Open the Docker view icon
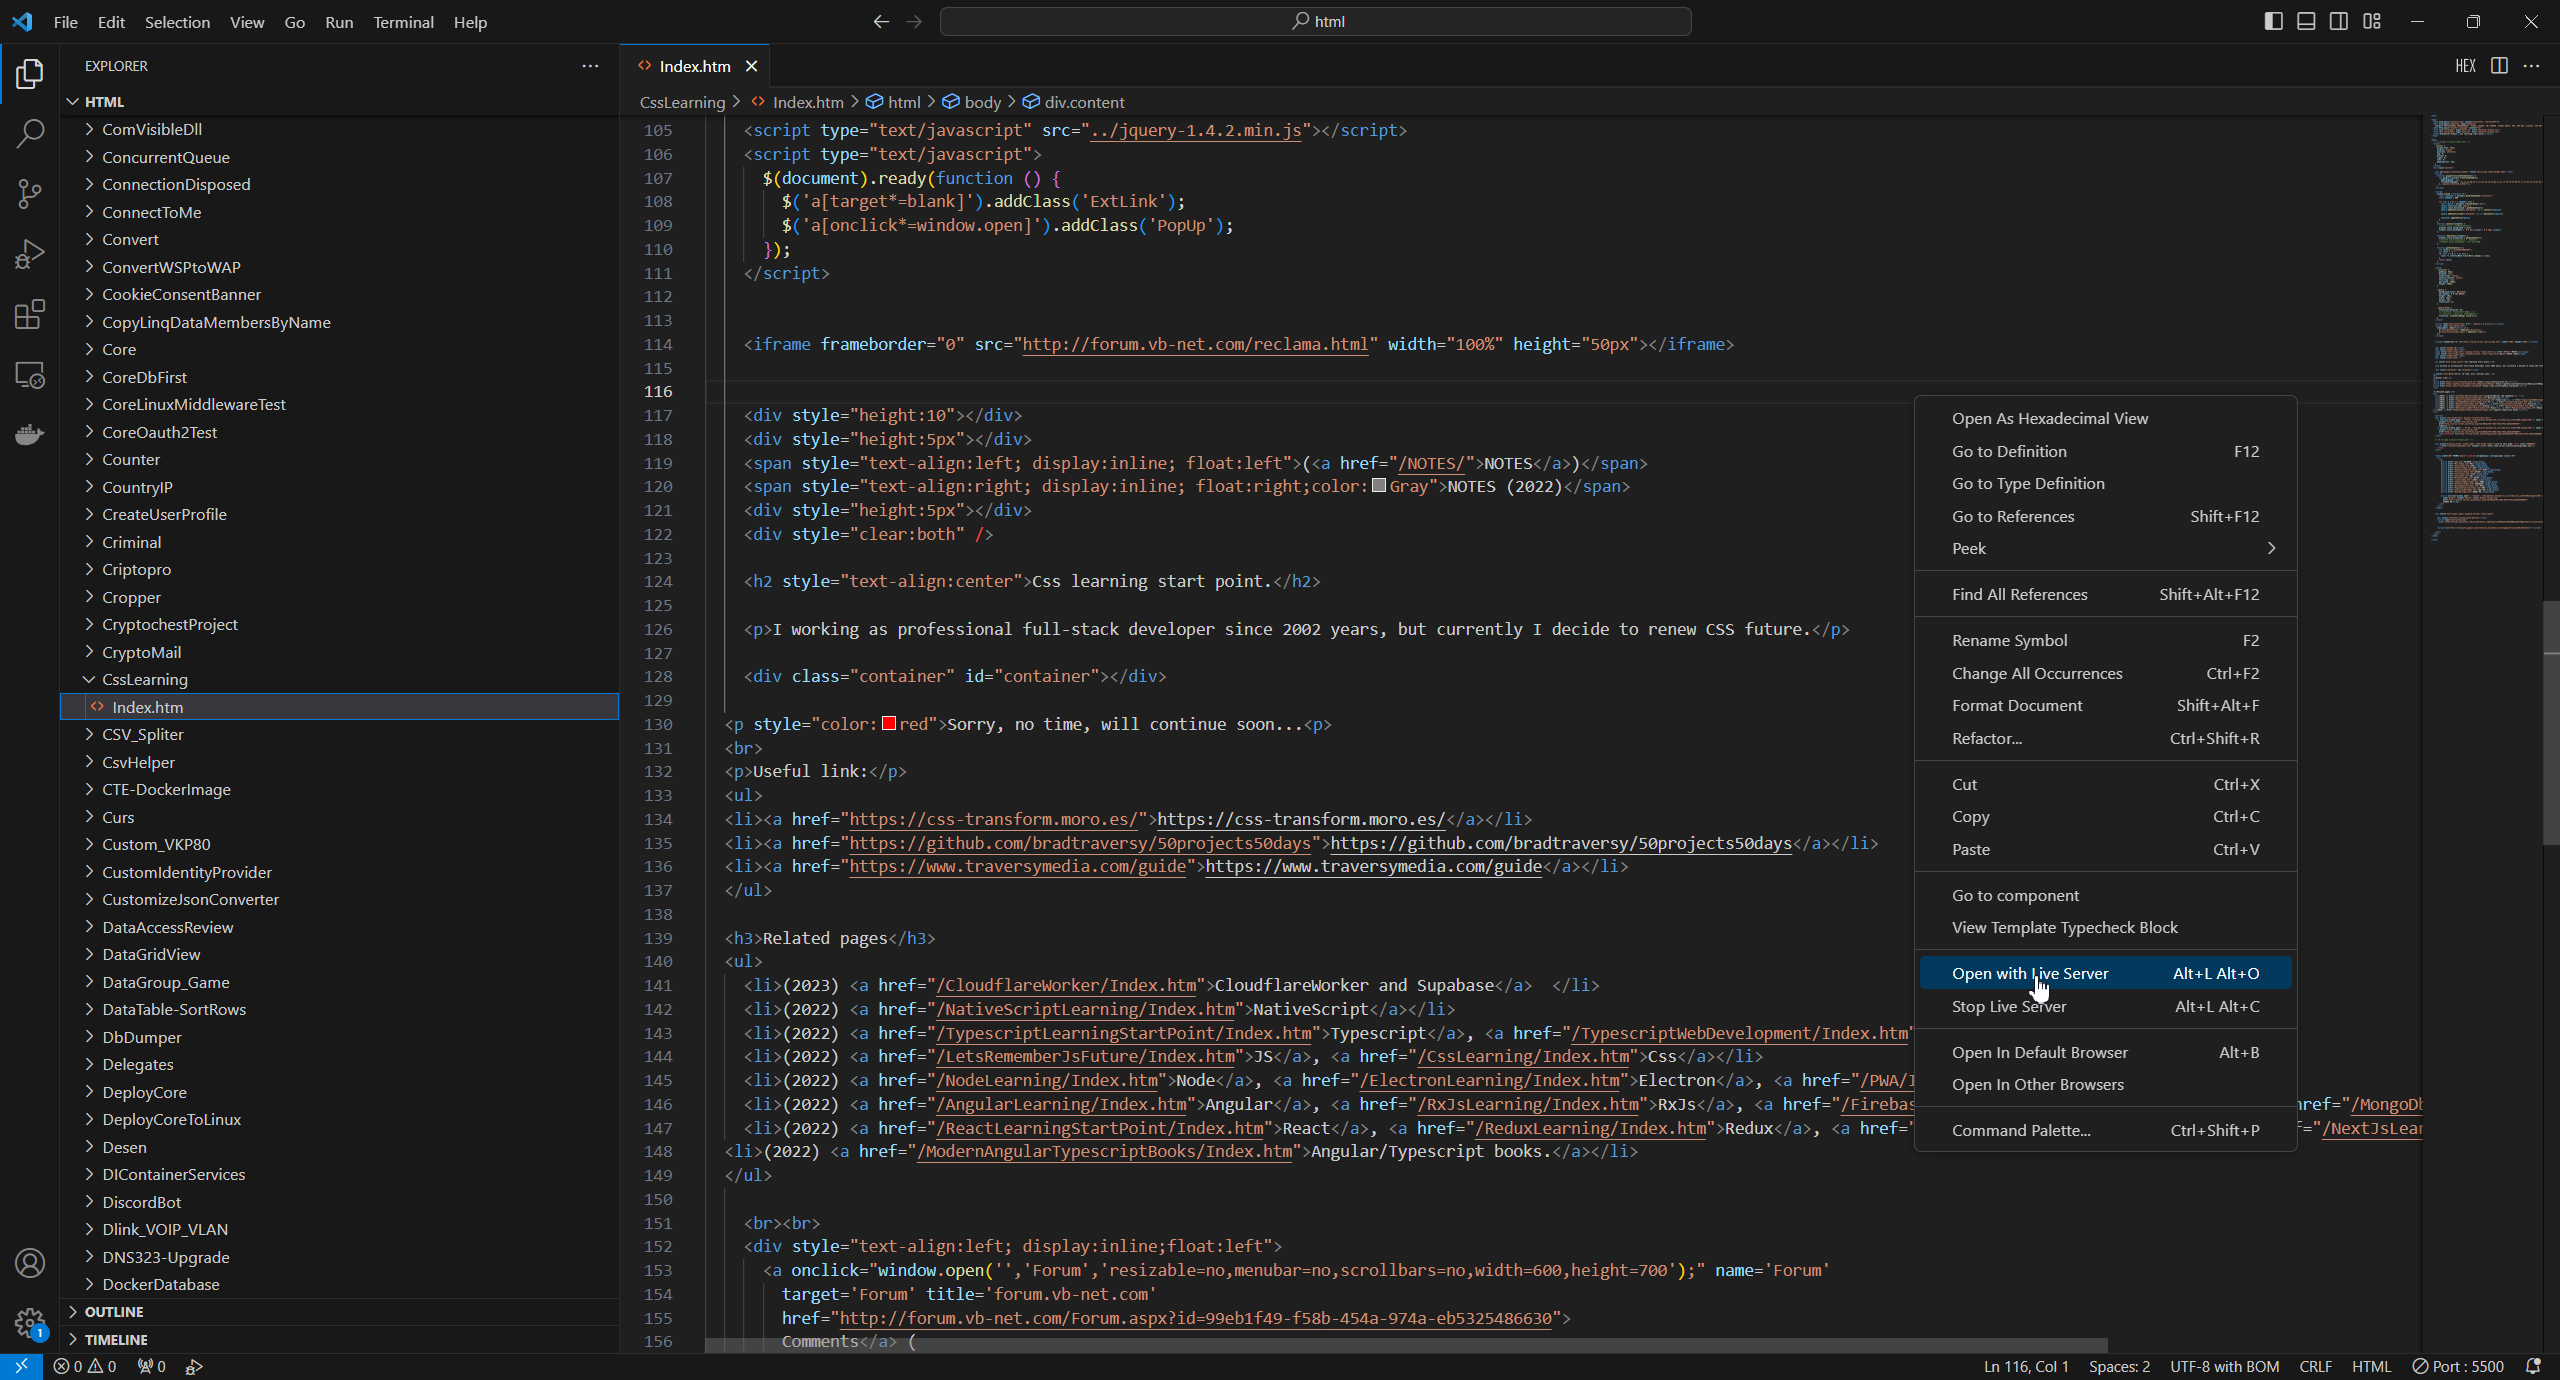 tap(30, 434)
